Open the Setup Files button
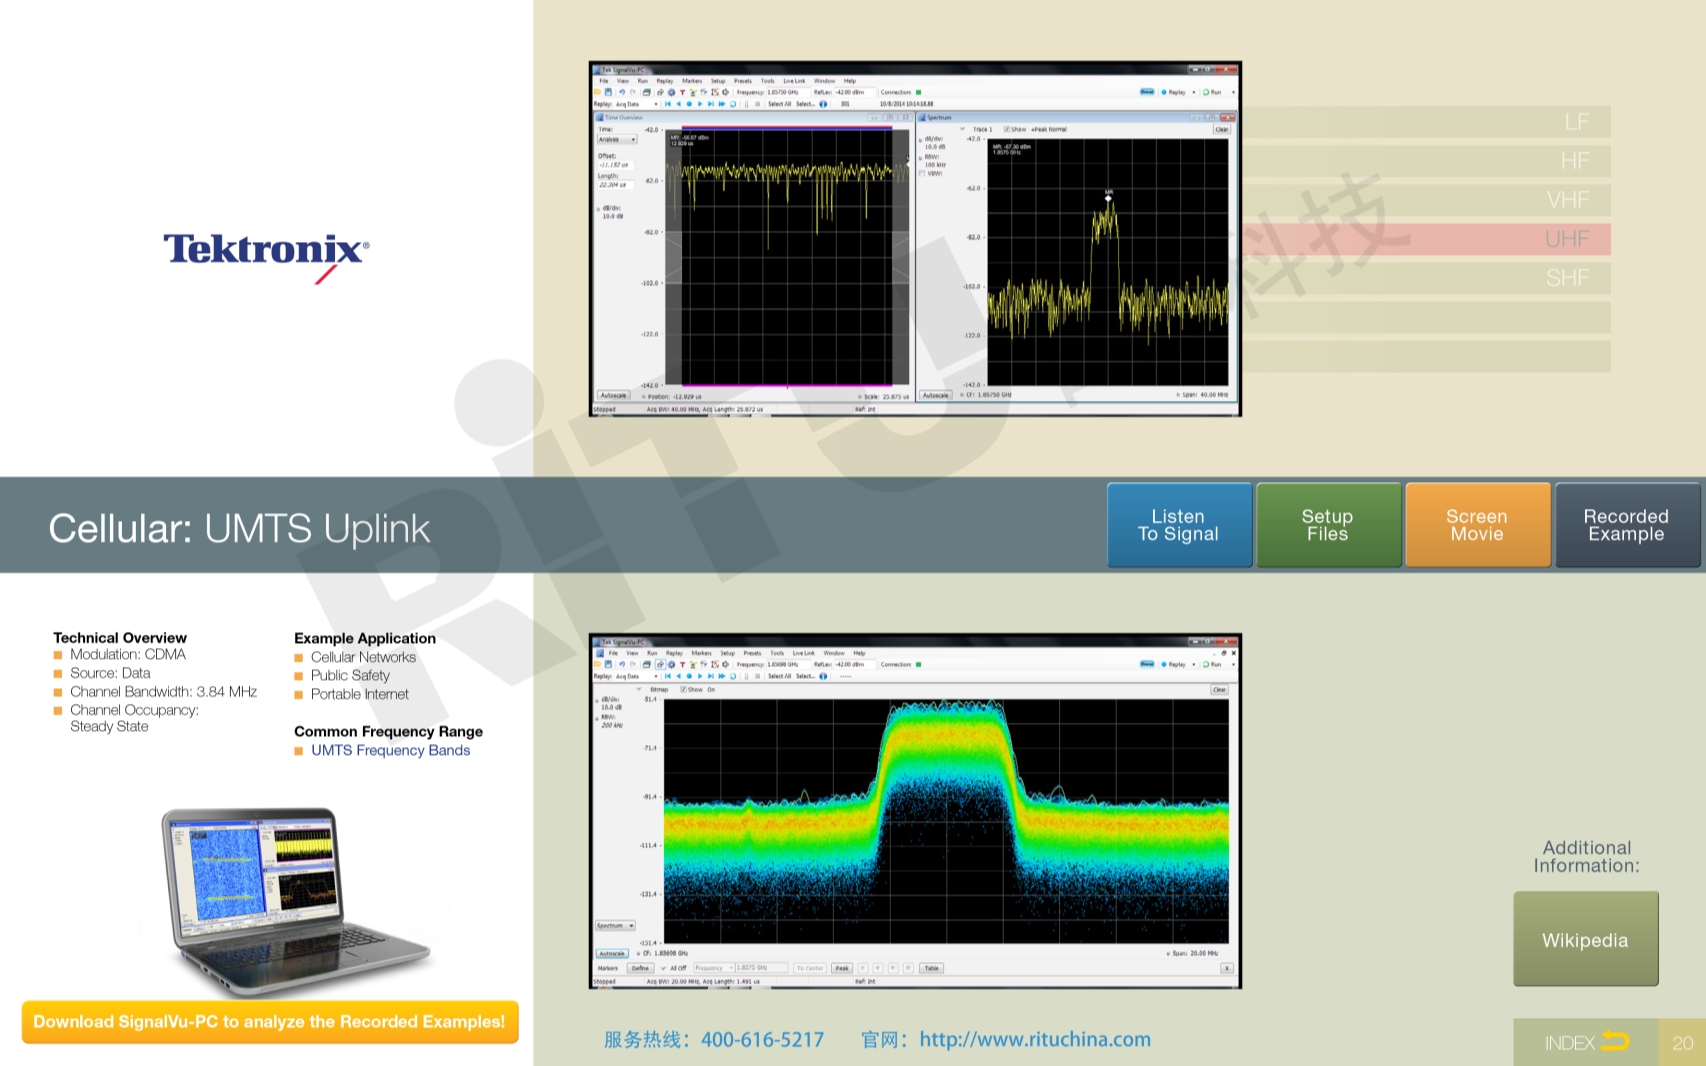The width and height of the screenshot is (1706, 1066). tap(1327, 525)
